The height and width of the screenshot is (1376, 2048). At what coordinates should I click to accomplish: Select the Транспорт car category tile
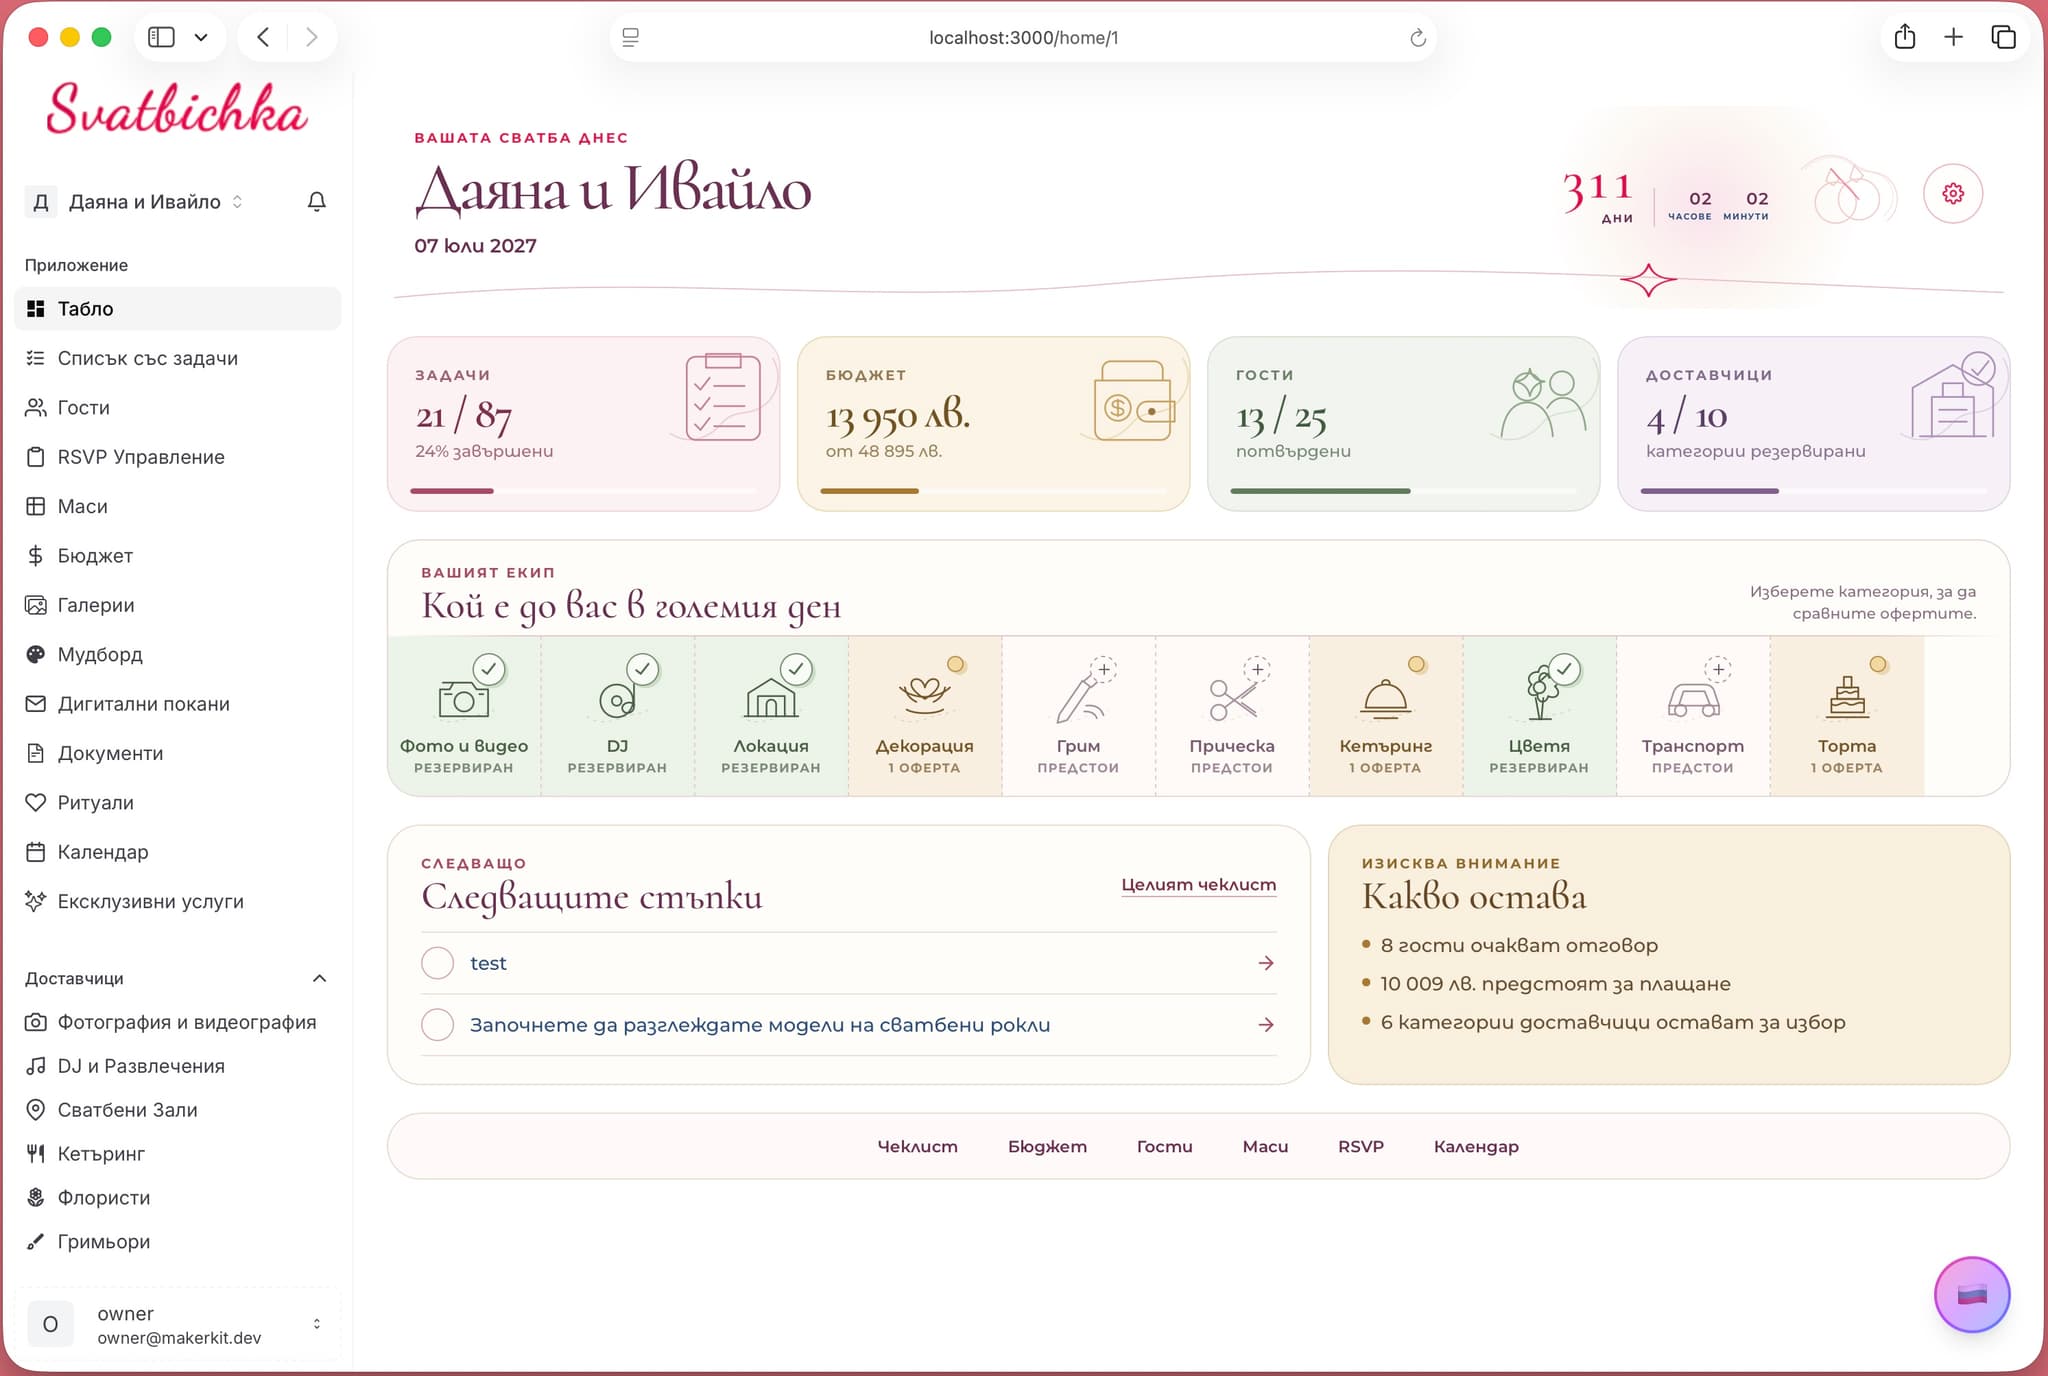click(x=1693, y=716)
